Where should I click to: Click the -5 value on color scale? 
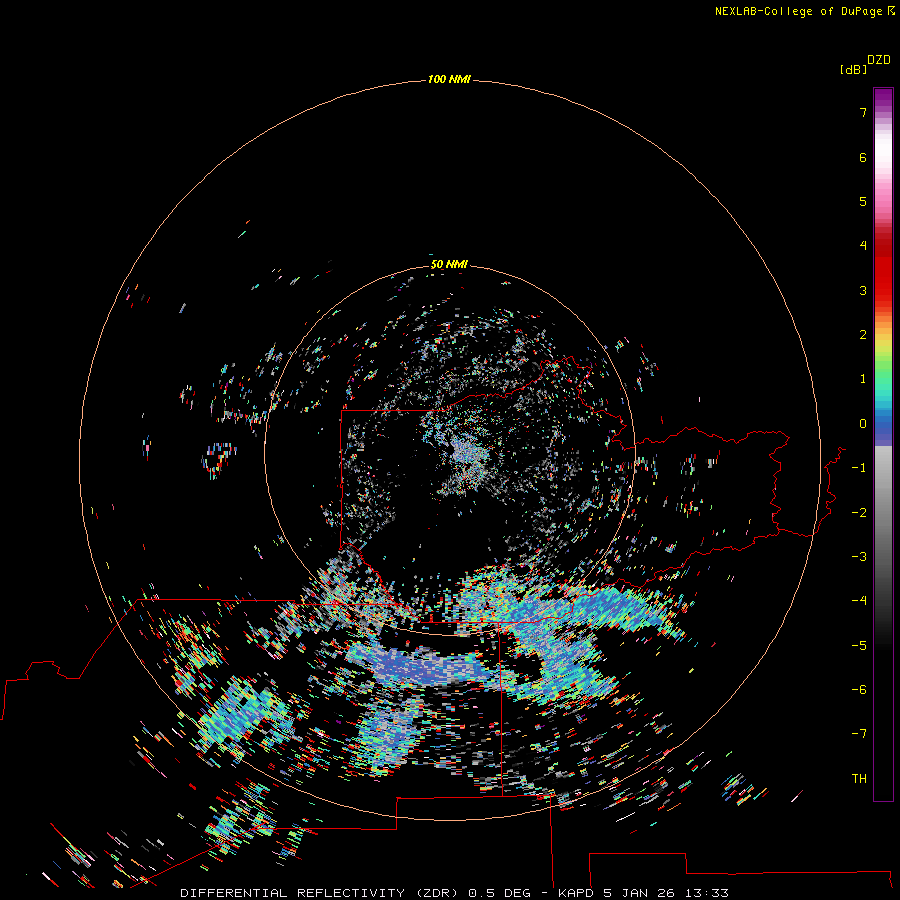click(x=859, y=646)
